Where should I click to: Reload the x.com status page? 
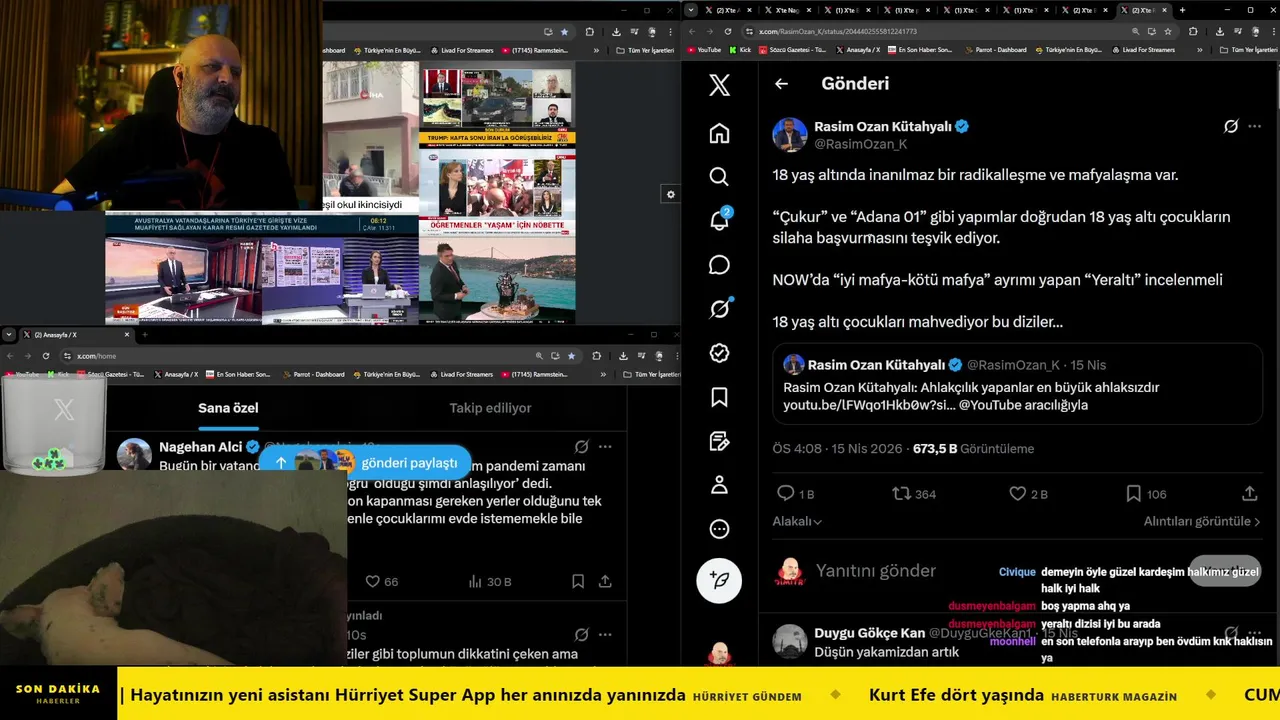tap(728, 31)
